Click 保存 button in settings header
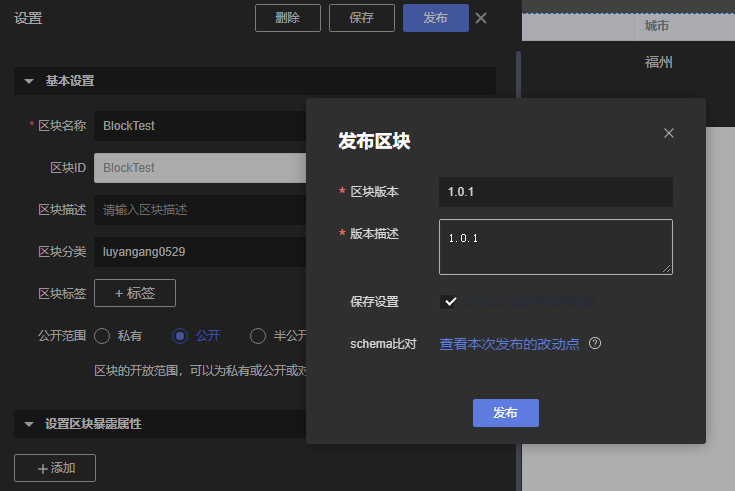Screen dimensions: 735x491 click(361, 18)
